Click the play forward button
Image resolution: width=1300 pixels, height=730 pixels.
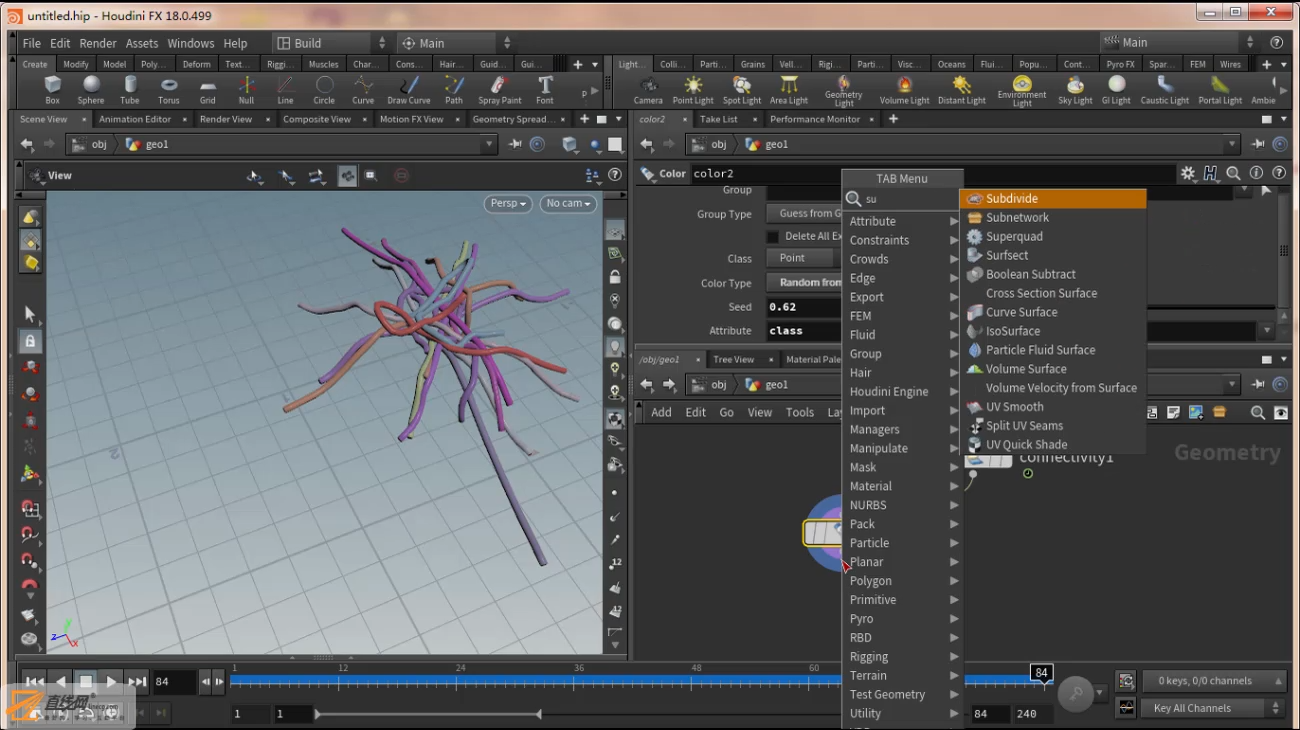pos(111,682)
